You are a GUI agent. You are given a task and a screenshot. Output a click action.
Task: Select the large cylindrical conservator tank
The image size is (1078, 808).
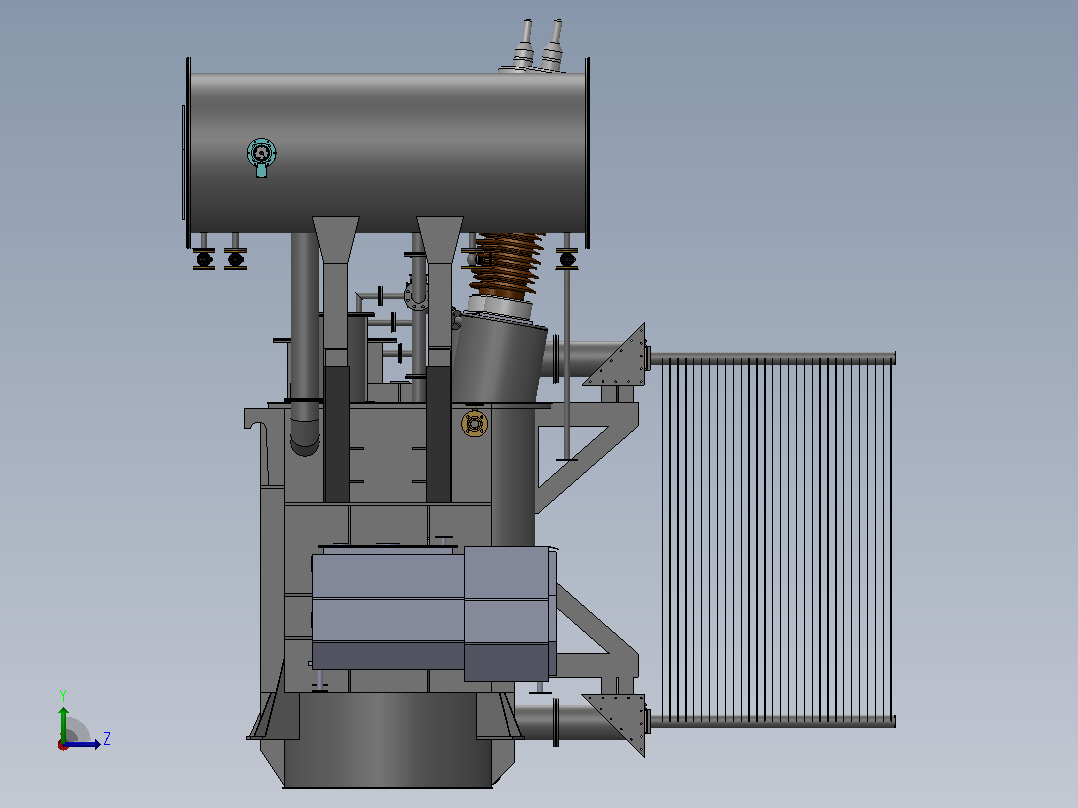pyautogui.click(x=387, y=153)
